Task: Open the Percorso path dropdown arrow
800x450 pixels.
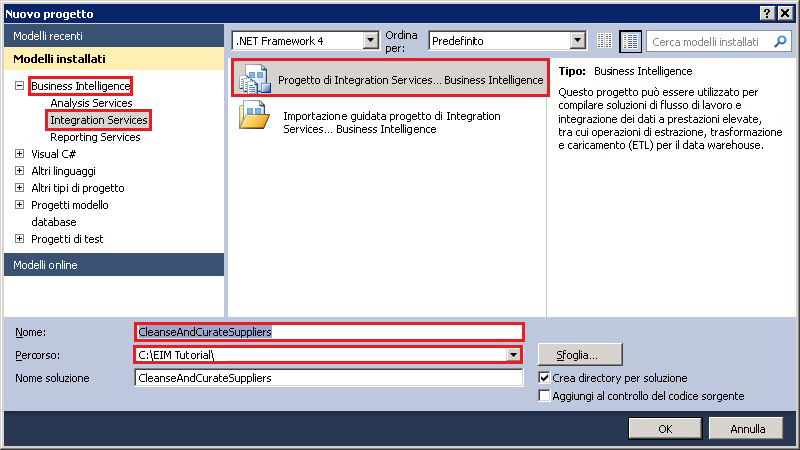Action: [x=513, y=355]
